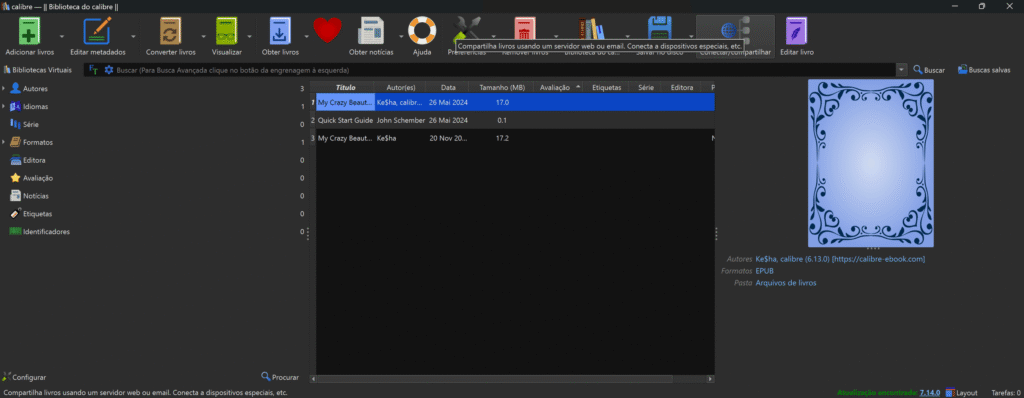Select the 17.2 MB My Crazy Beautiful row
This screenshot has width=1024, height=398.
point(512,138)
